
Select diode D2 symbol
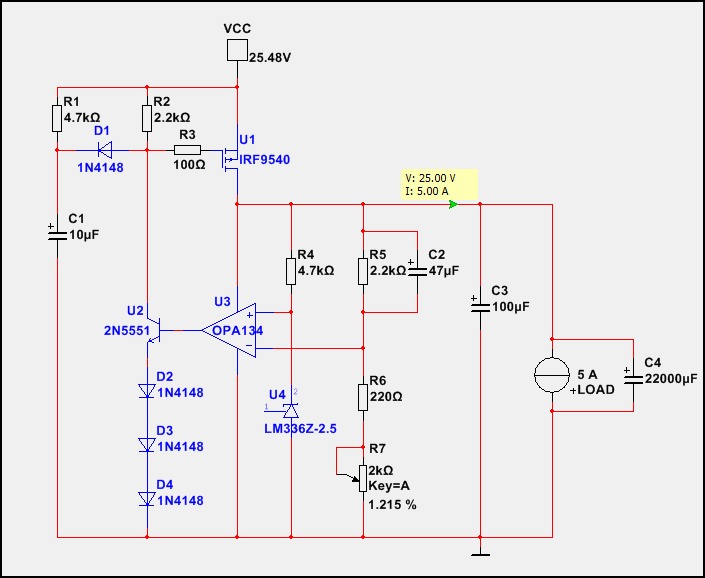147,391
